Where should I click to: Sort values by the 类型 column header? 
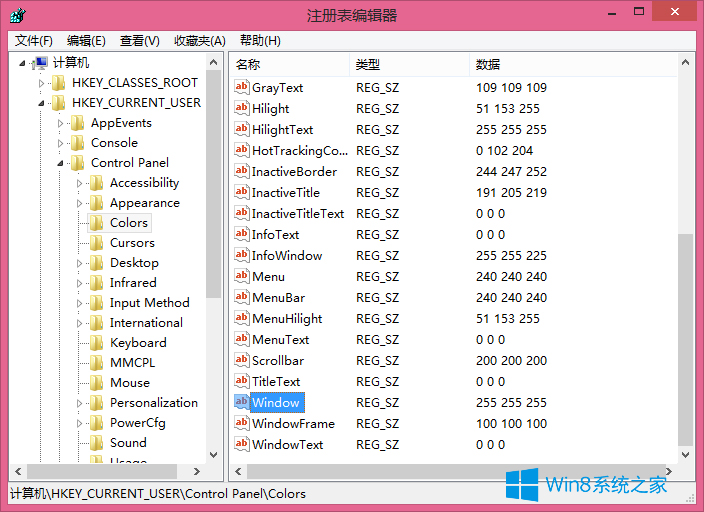click(409, 65)
